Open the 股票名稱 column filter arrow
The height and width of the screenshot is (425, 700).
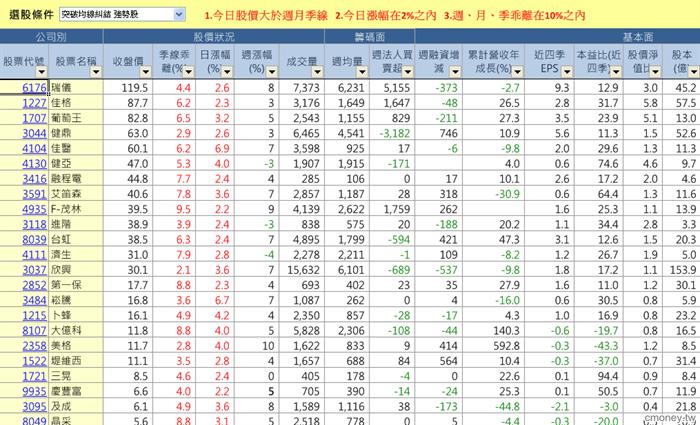96,72
